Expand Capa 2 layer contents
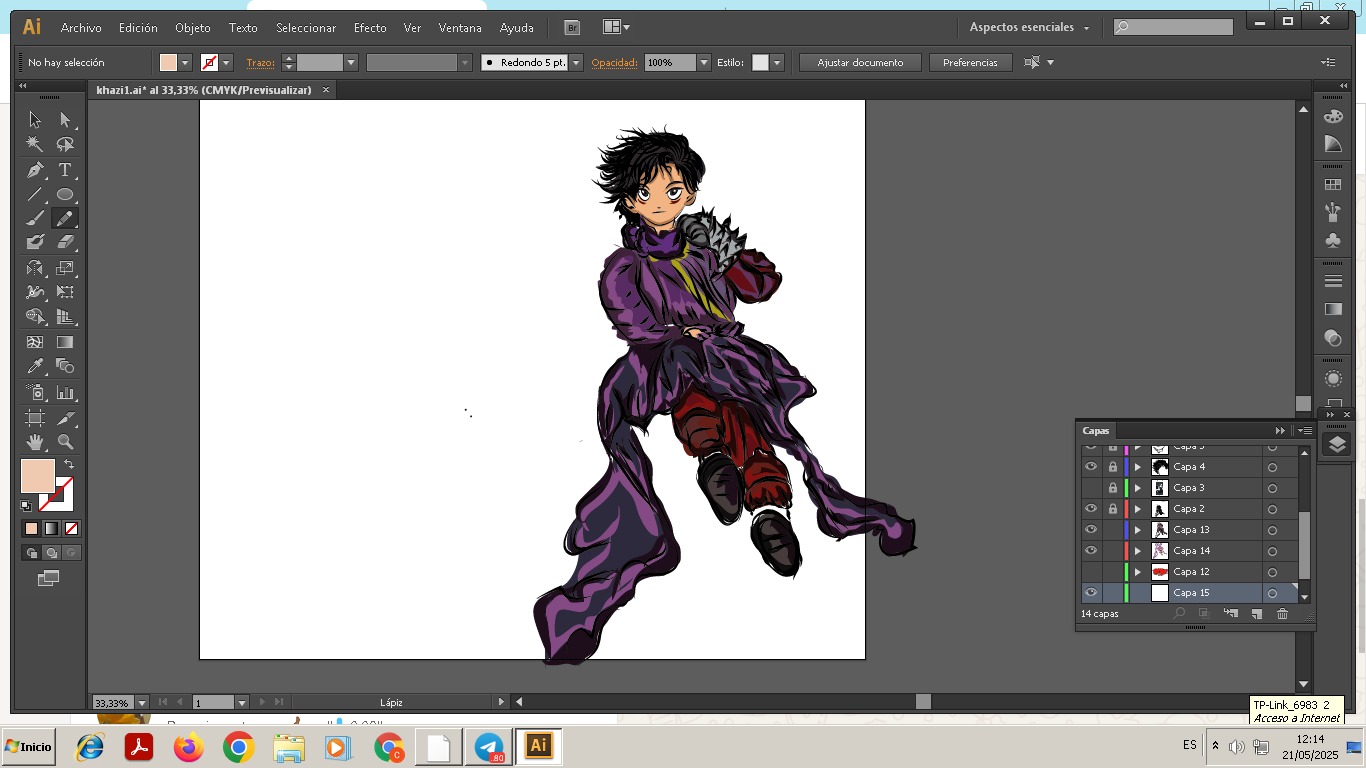1366x768 pixels. pyautogui.click(x=1137, y=509)
